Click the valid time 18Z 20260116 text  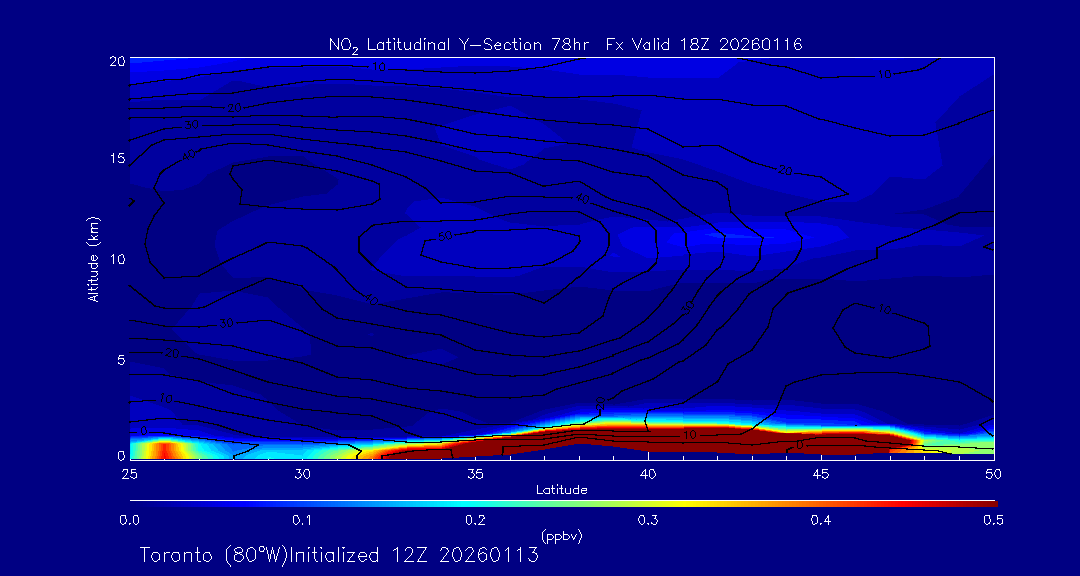[x=744, y=44]
